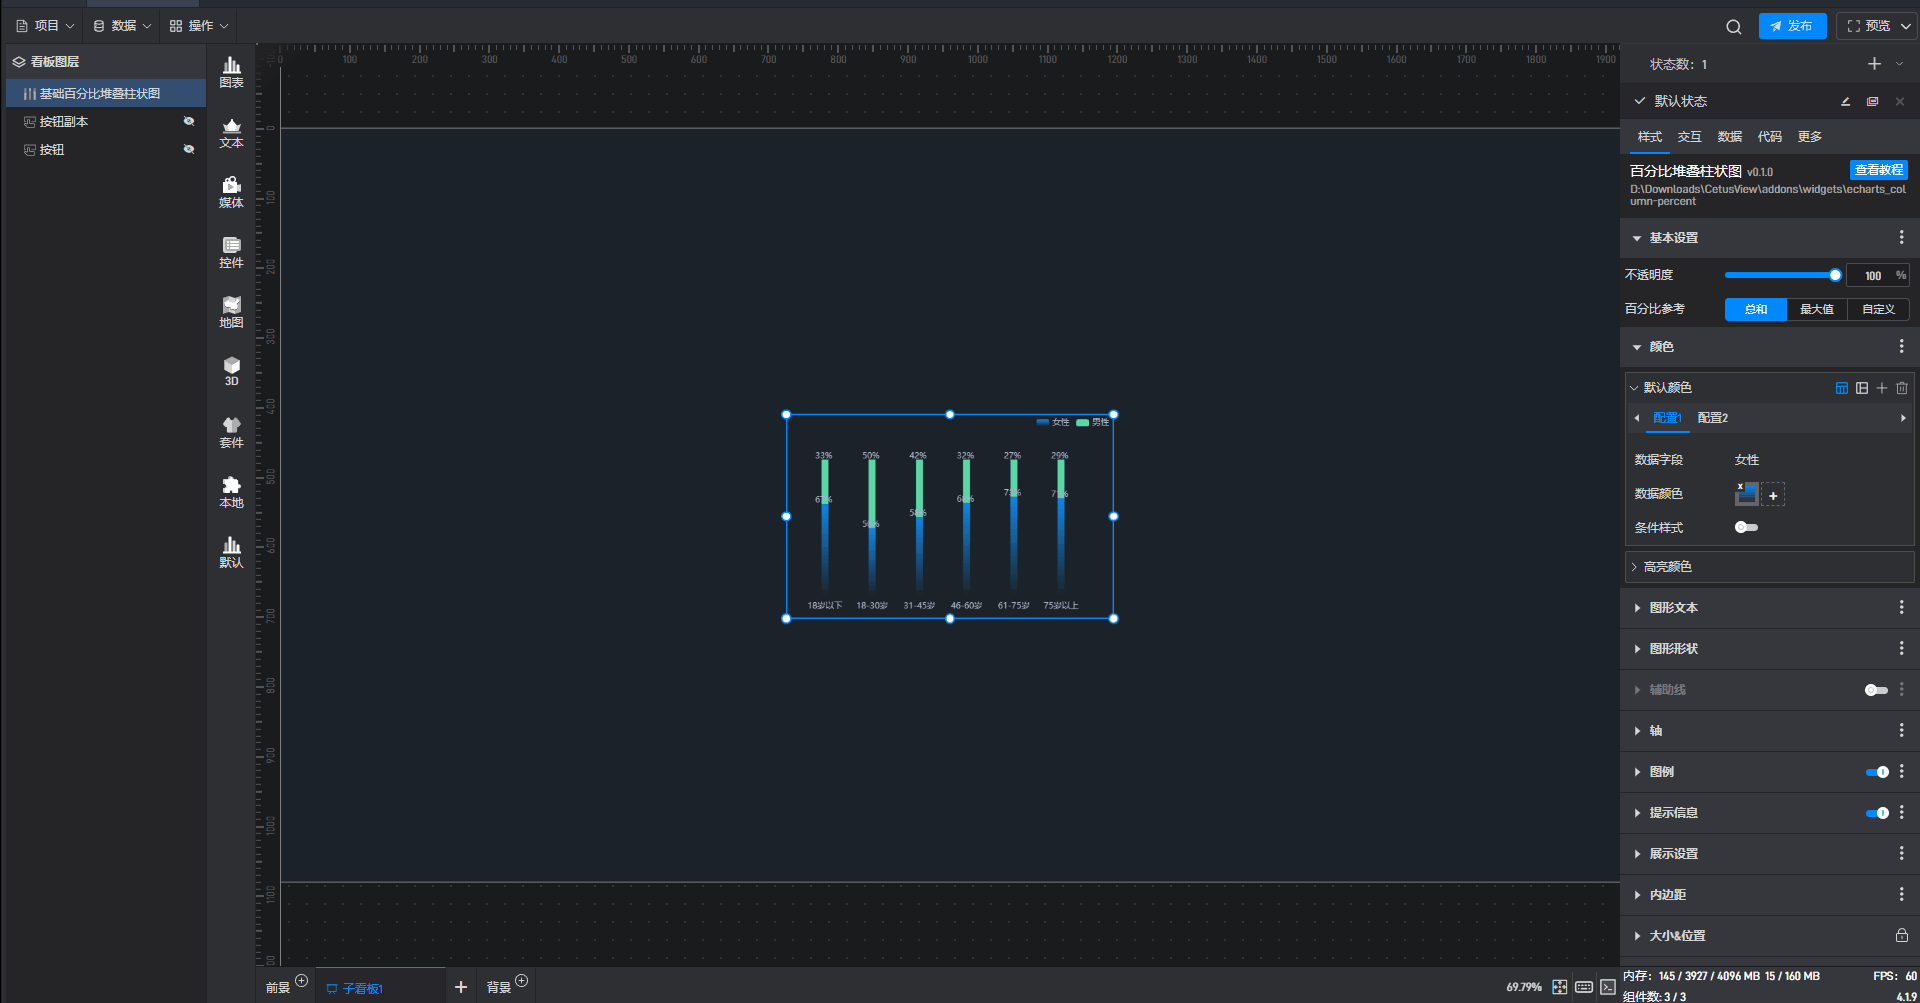This screenshot has height=1003, width=1920.
Task: Toggle the 图例 legend switch
Action: [1877, 772]
